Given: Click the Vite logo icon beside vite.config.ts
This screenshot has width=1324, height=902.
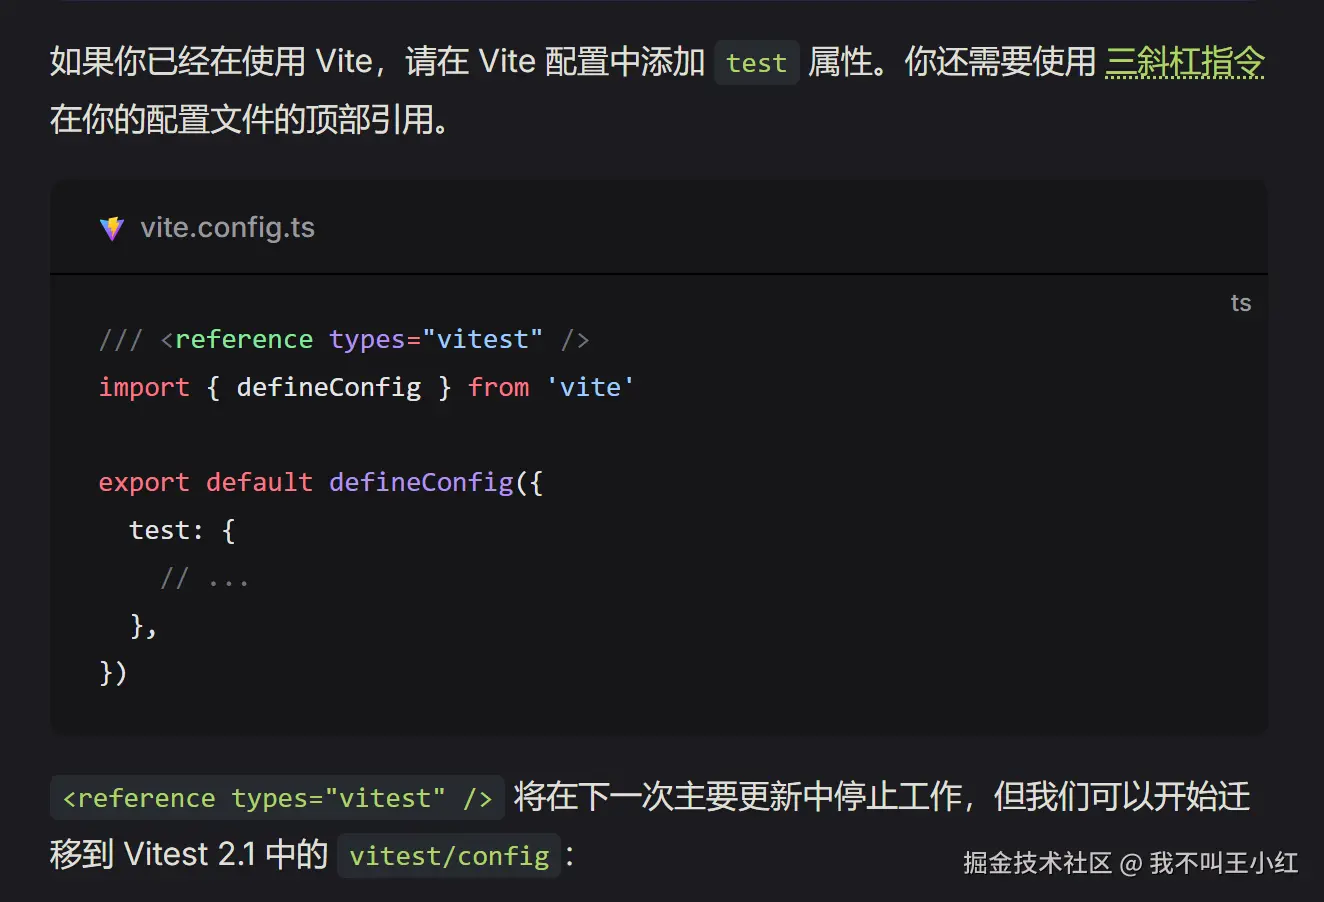Looking at the screenshot, I should (x=112, y=229).
